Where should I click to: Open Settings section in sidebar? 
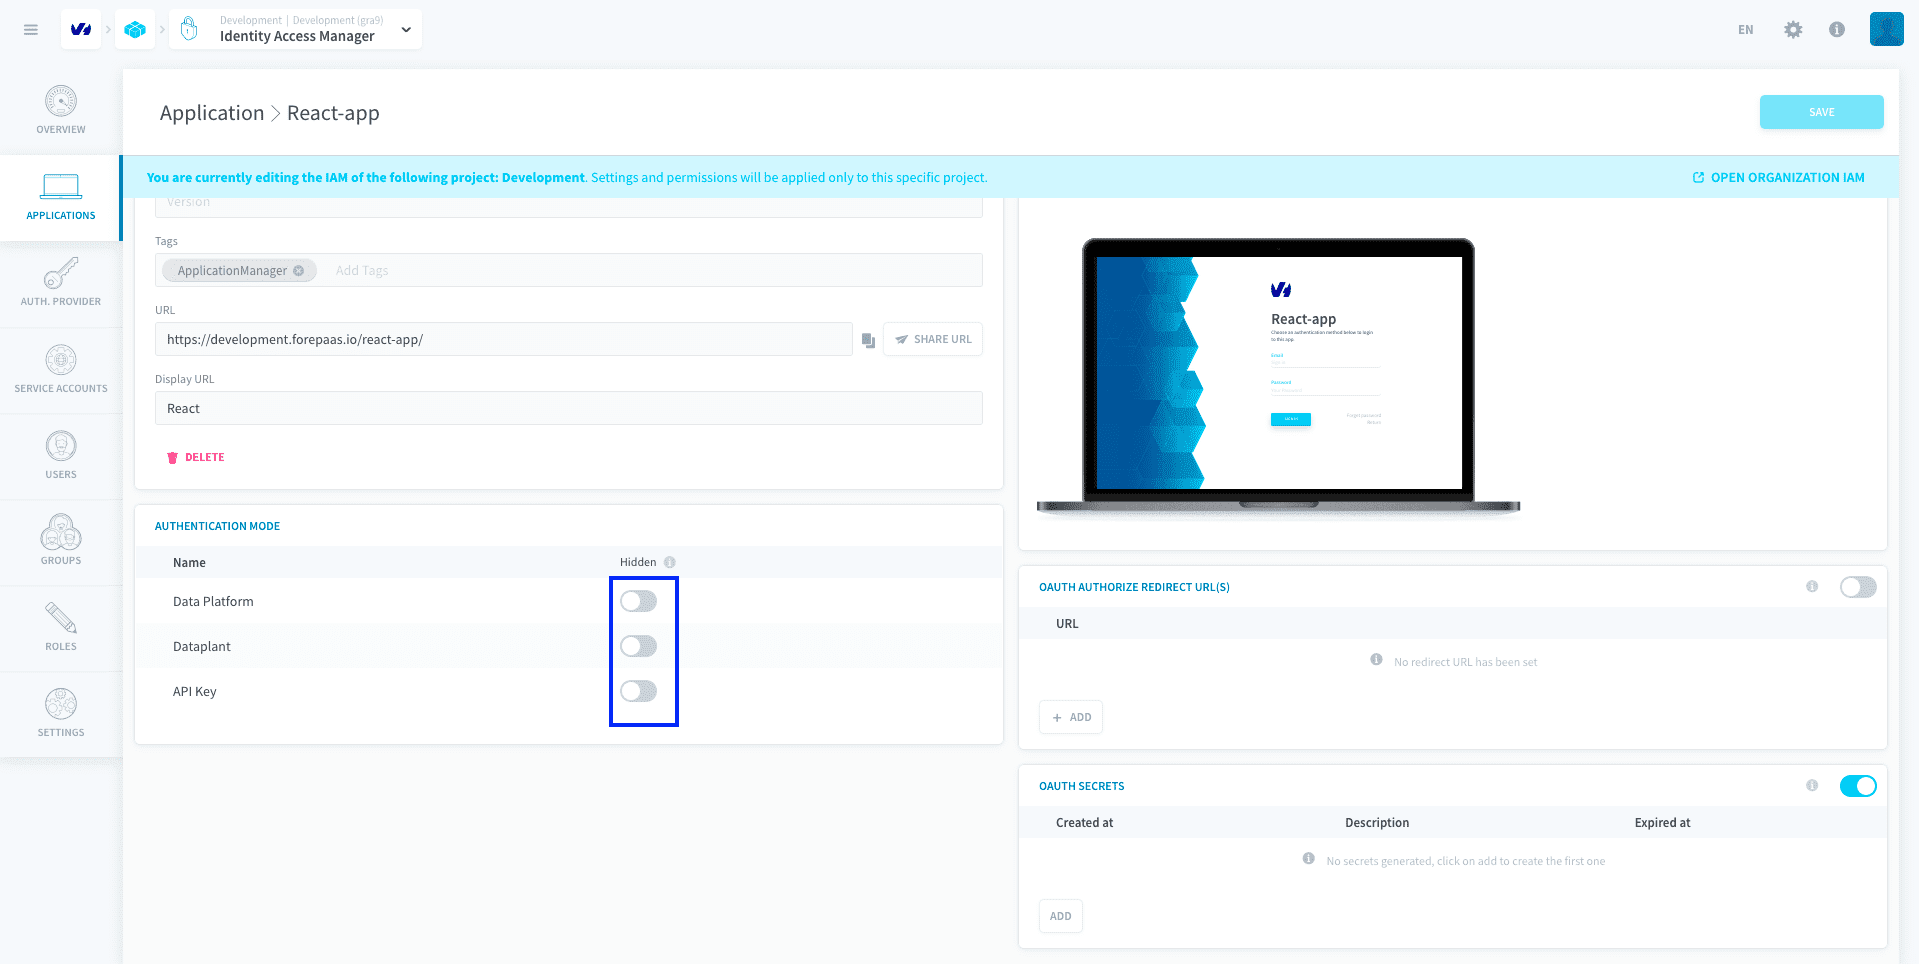(x=61, y=714)
